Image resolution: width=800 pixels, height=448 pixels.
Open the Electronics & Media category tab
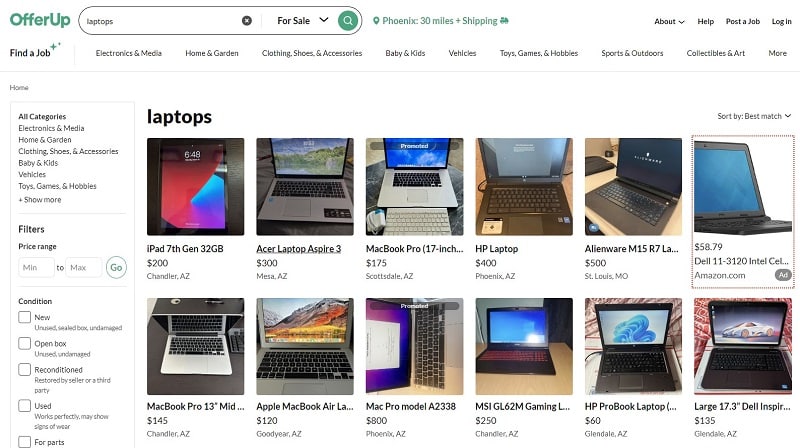pos(129,53)
